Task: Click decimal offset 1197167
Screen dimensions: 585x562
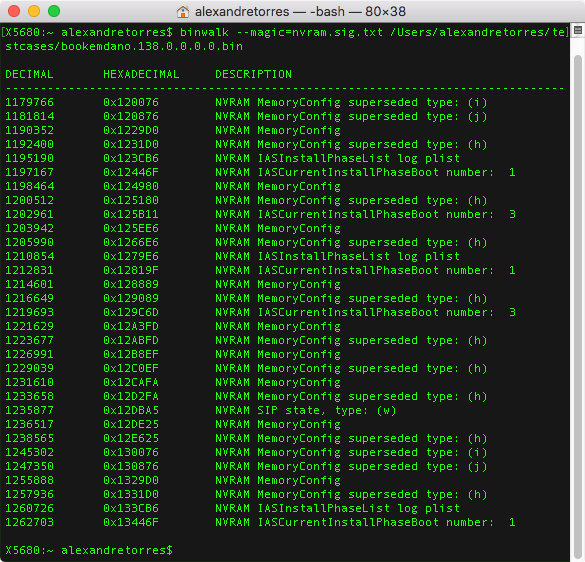Action: pyautogui.click(x=29, y=172)
